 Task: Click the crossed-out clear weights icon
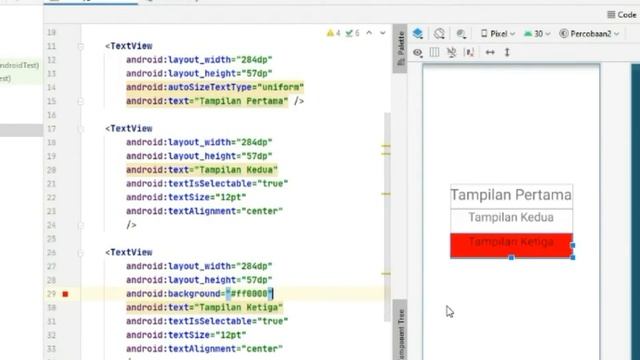click(x=452, y=52)
